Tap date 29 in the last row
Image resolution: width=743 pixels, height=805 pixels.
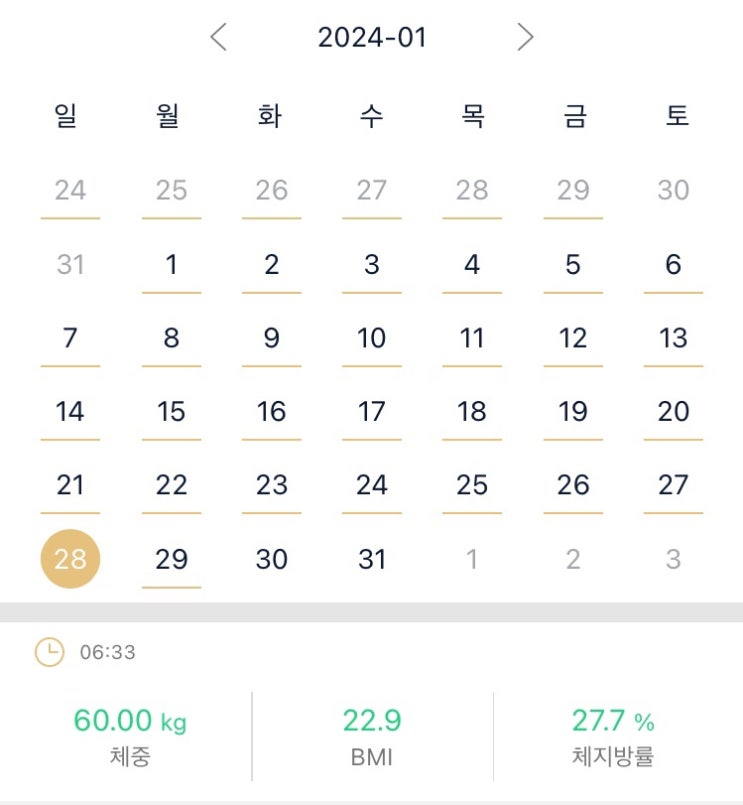tap(171, 559)
